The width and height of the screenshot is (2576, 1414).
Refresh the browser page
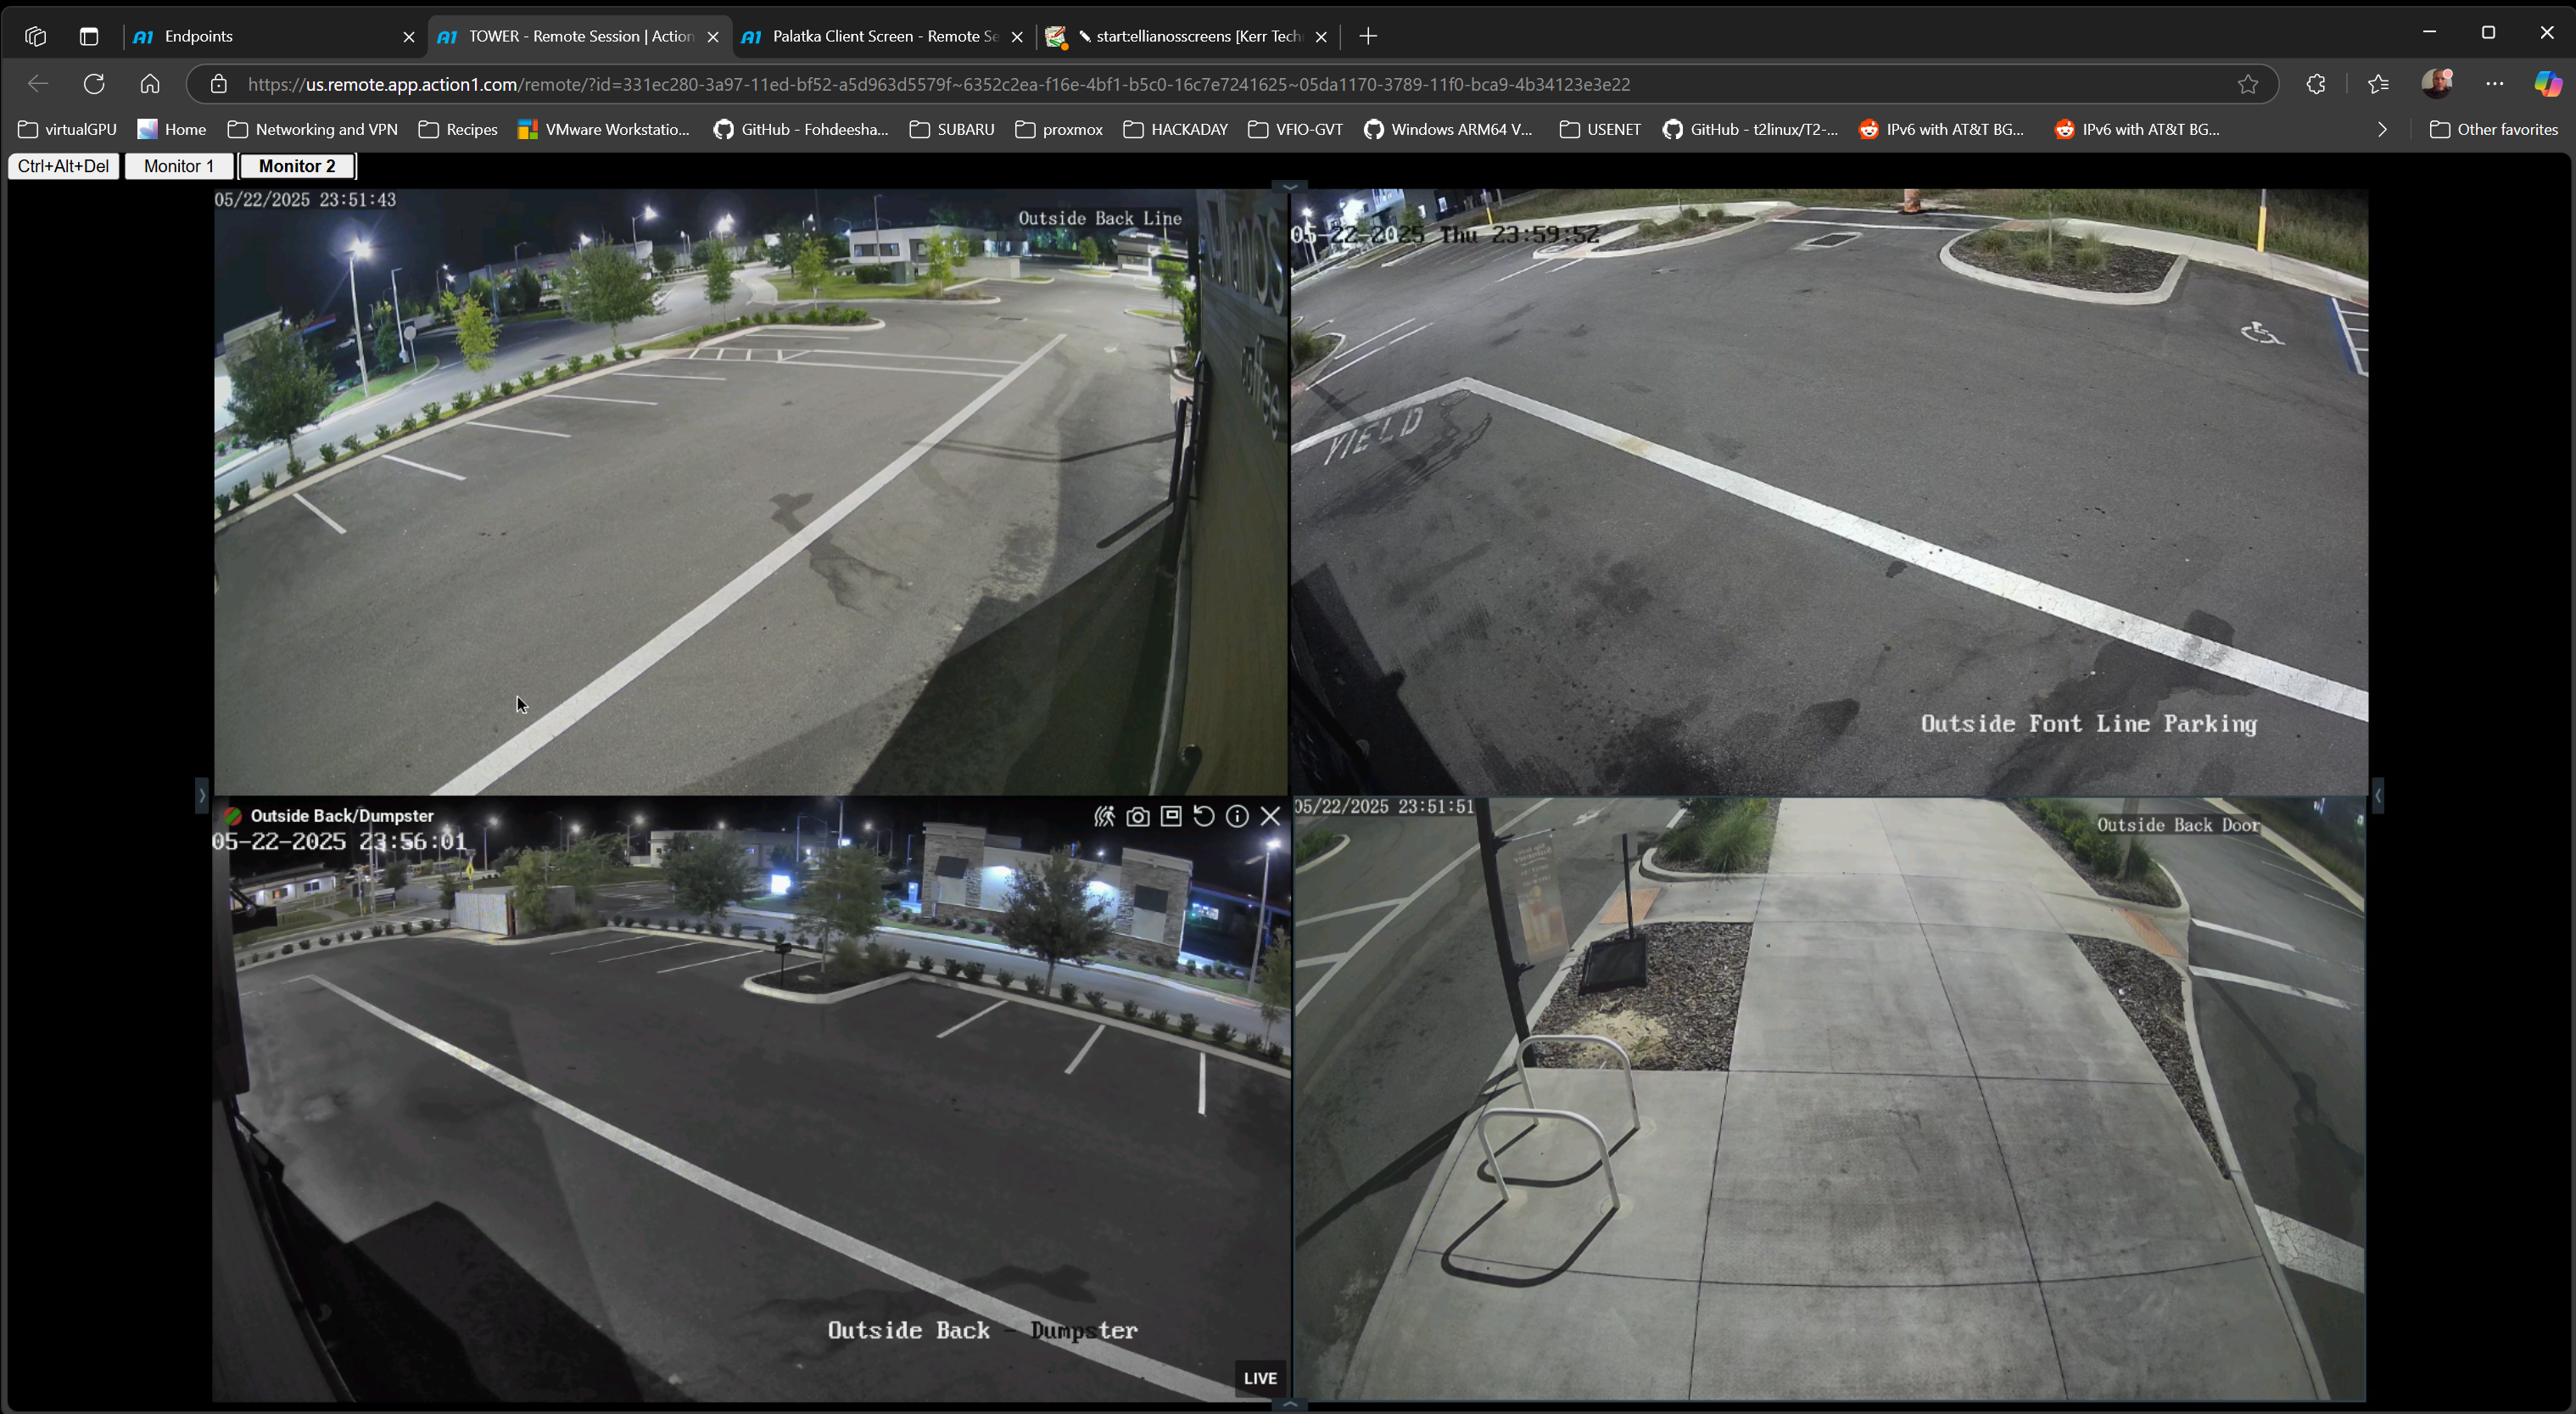click(x=94, y=84)
